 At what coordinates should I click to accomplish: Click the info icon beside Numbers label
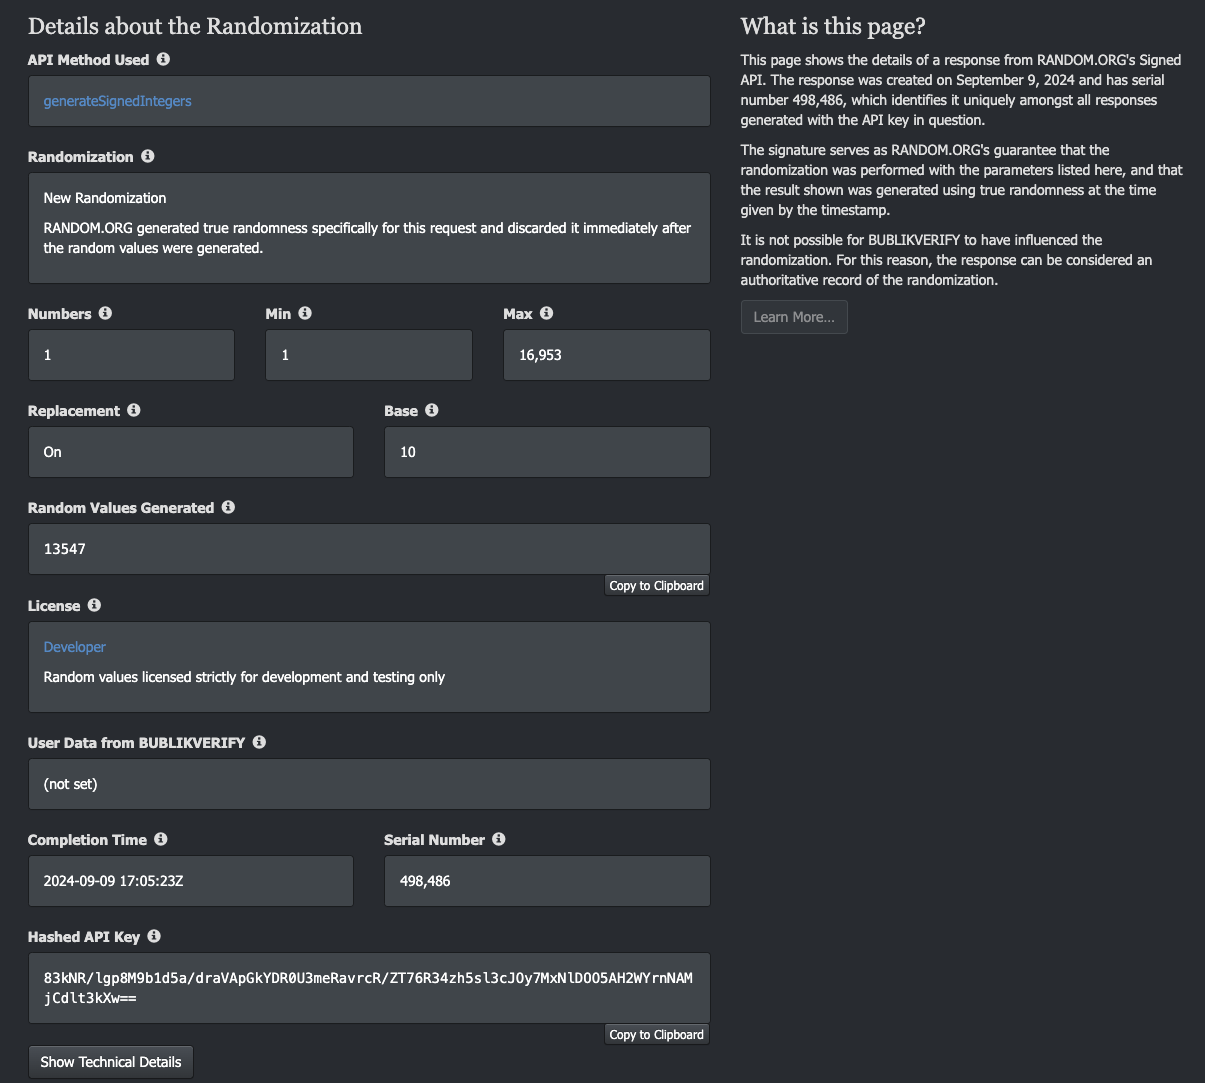(105, 313)
